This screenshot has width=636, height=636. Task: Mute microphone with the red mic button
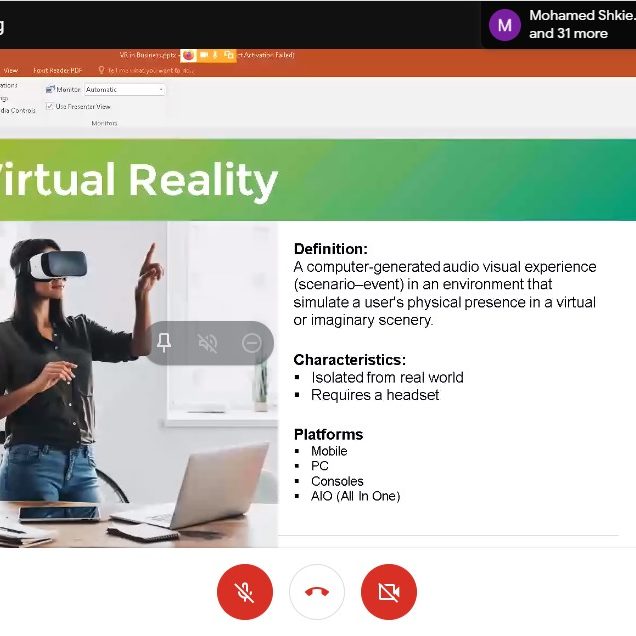tap(245, 592)
